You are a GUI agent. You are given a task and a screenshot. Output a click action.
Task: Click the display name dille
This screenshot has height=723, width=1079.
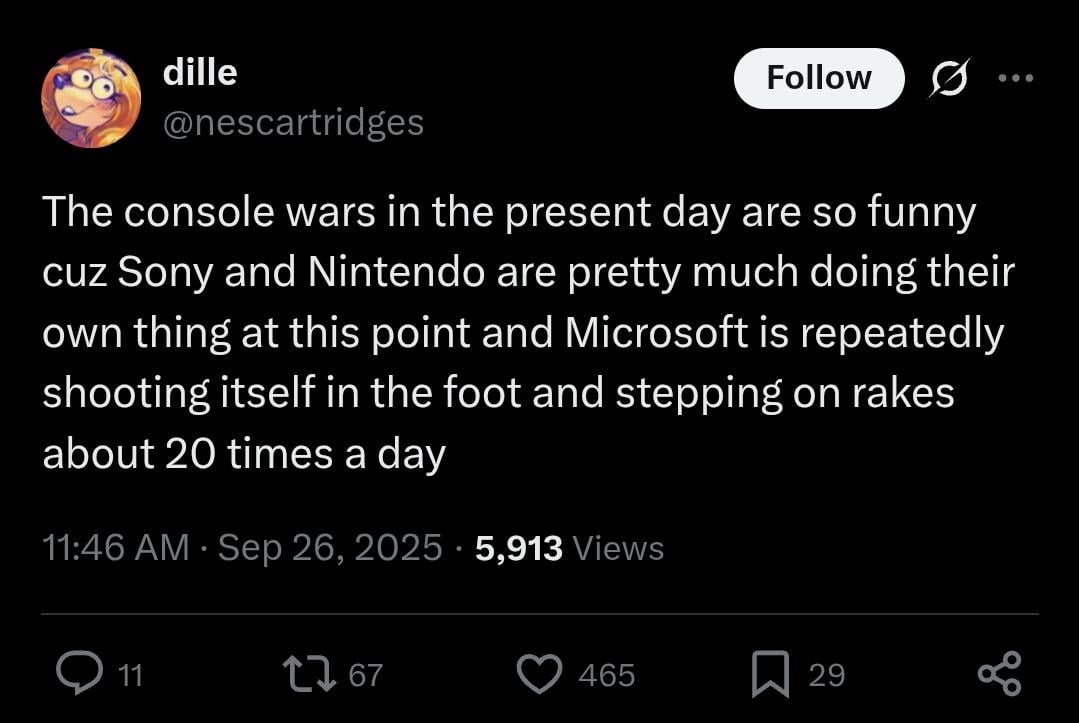click(199, 72)
